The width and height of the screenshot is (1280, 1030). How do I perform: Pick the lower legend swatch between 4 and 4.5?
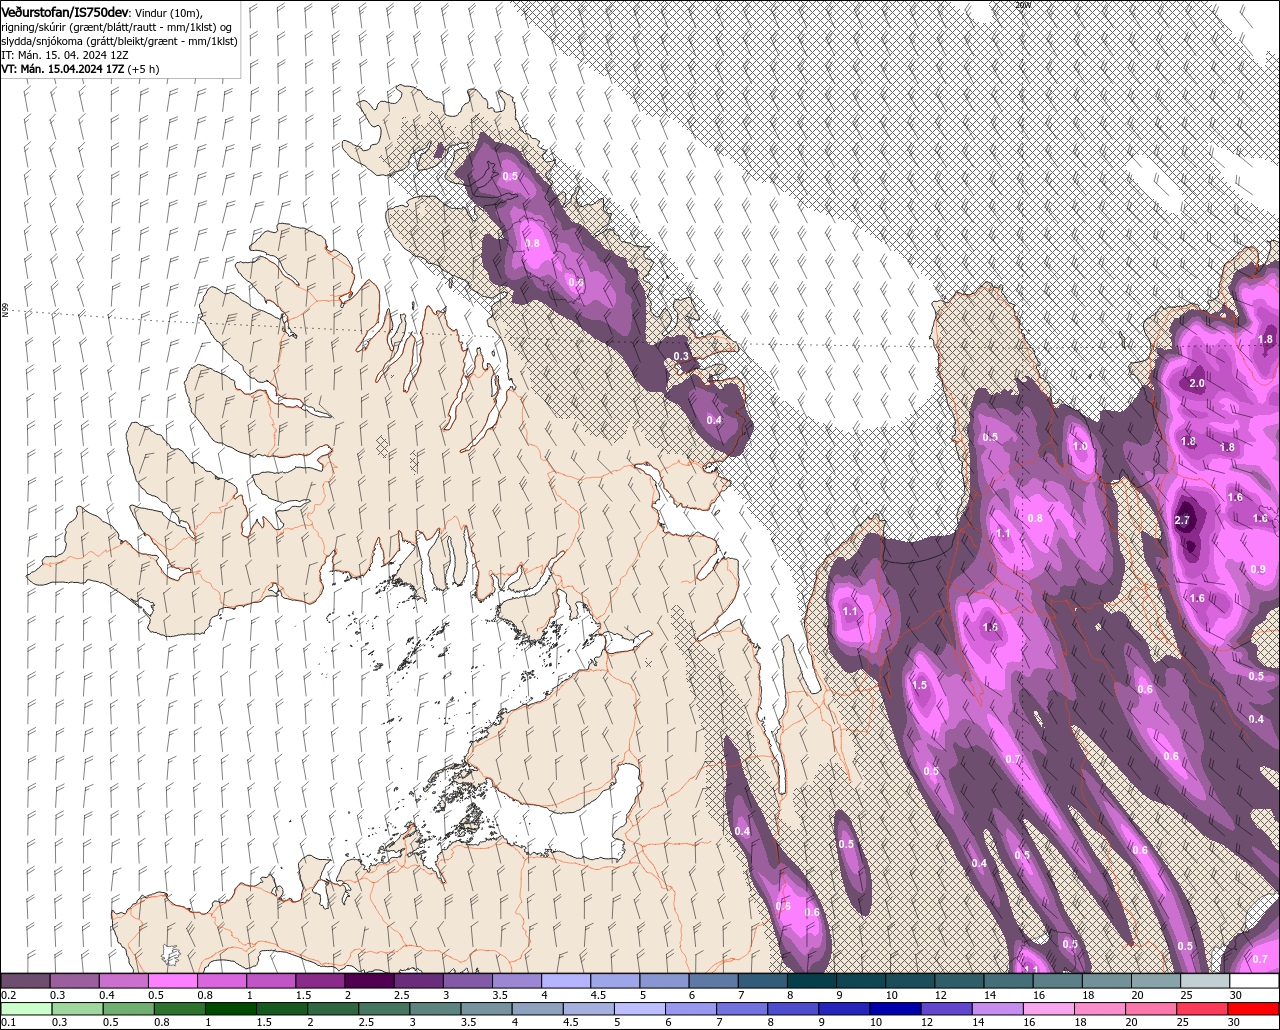(x=538, y=1009)
